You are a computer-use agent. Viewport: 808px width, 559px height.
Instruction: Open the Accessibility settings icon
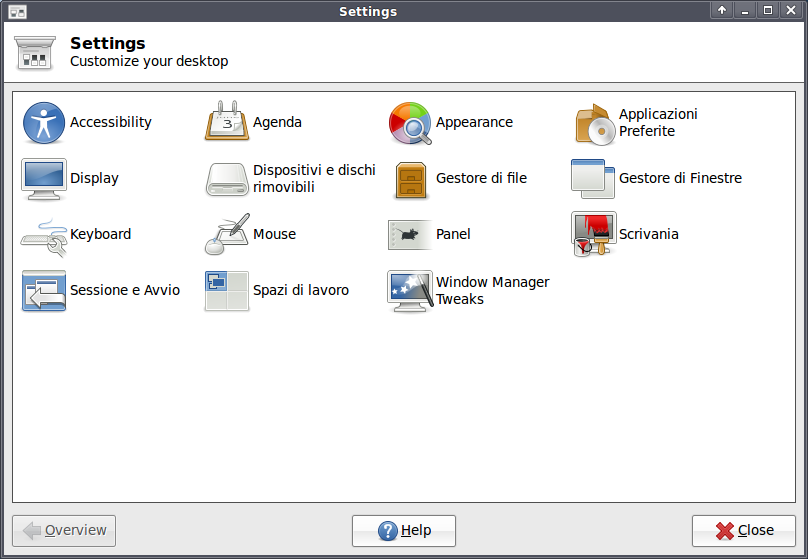click(43, 123)
